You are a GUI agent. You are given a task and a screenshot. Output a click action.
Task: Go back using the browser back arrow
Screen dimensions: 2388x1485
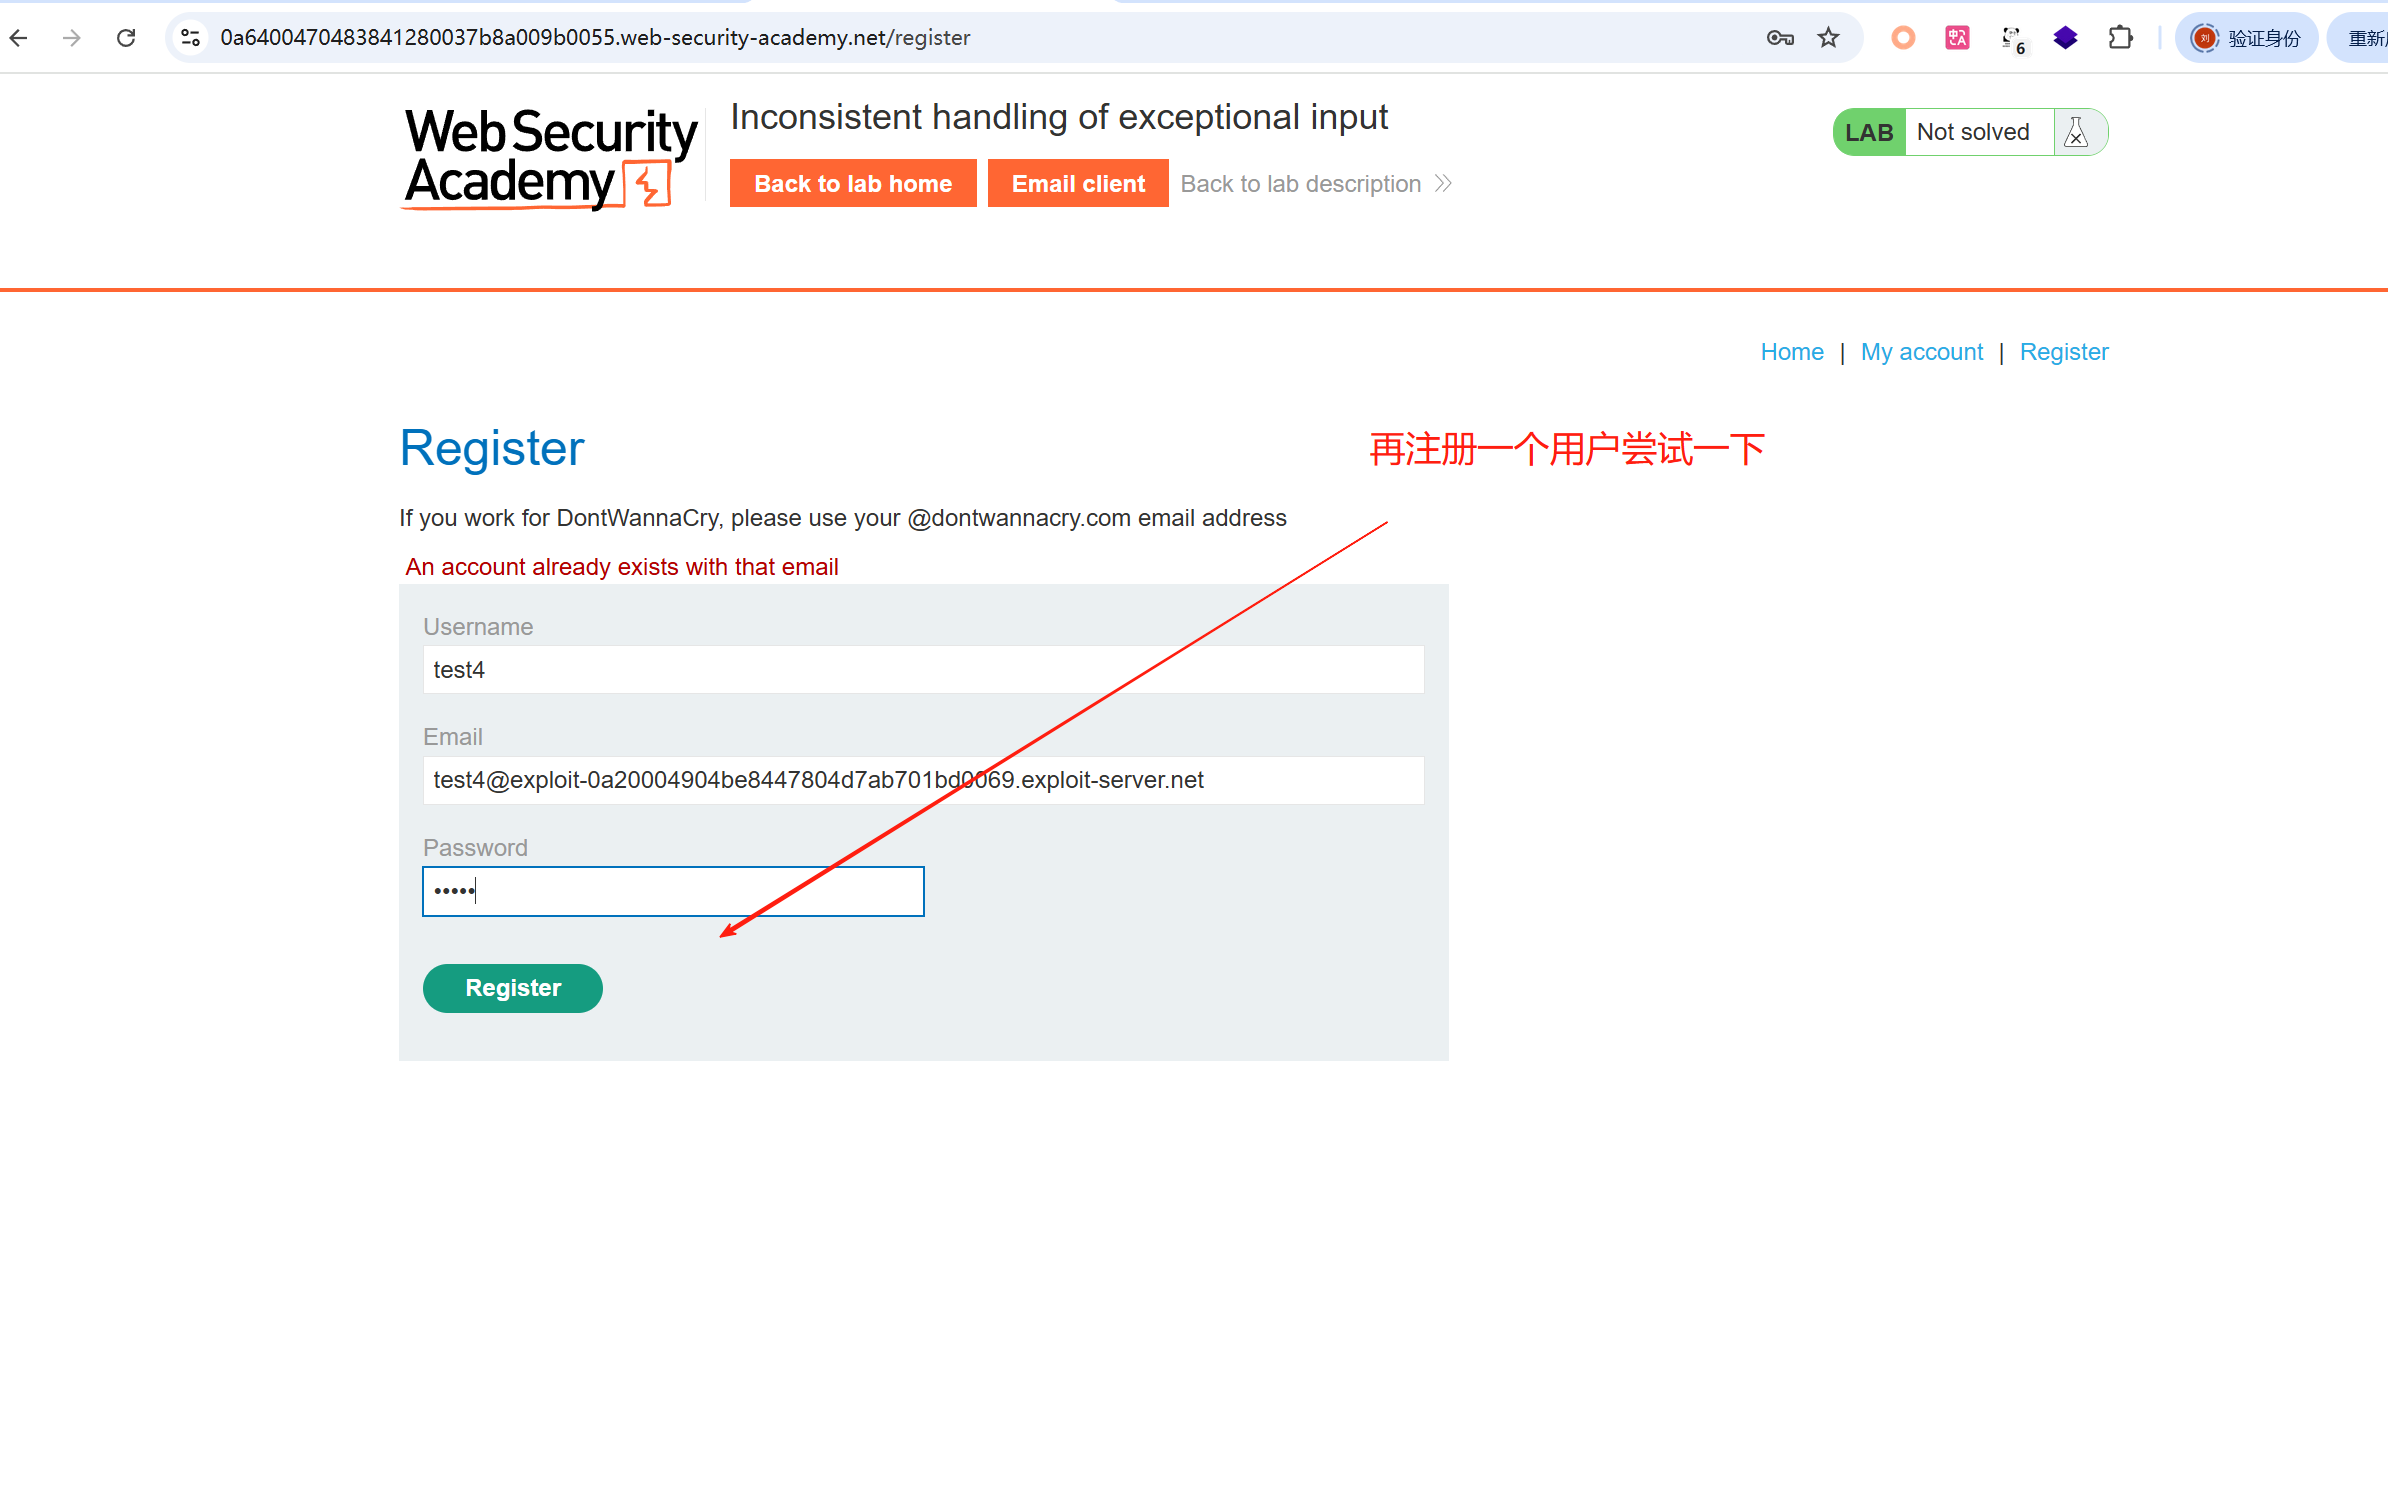(x=18, y=38)
